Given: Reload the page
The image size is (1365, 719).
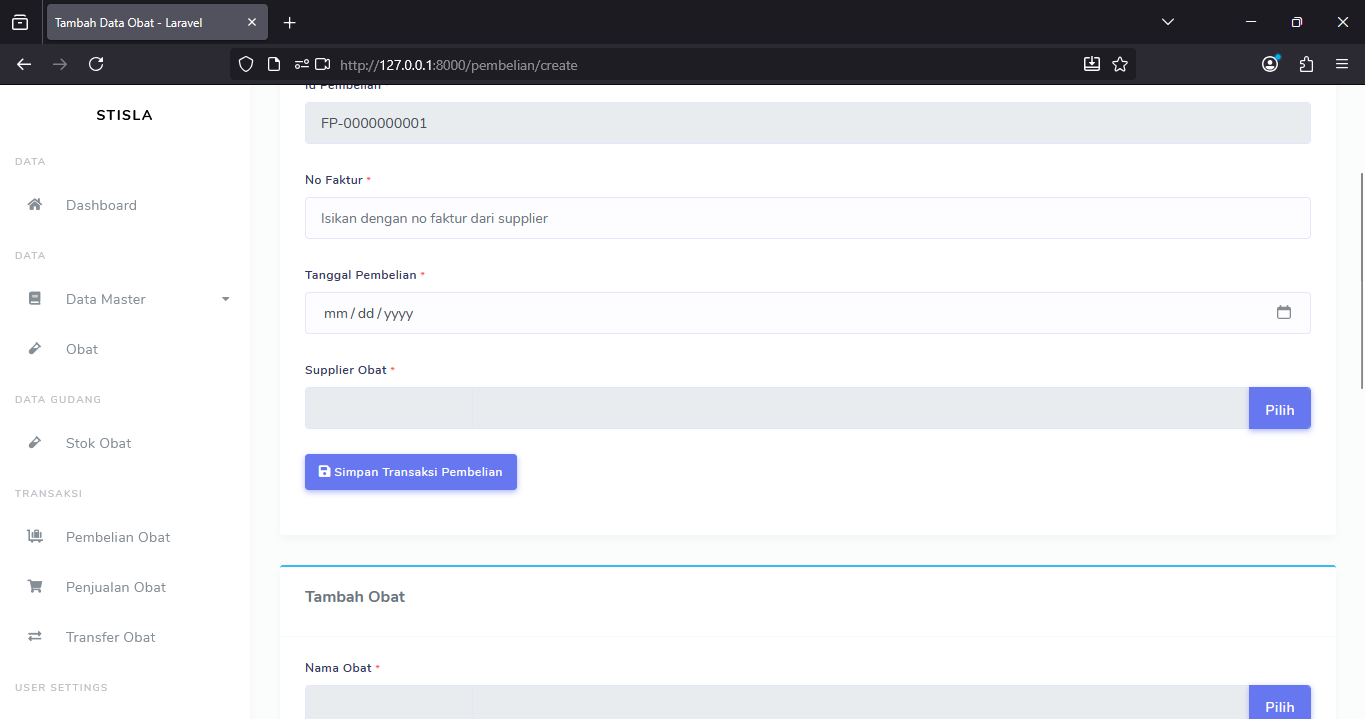Looking at the screenshot, I should coord(96,65).
